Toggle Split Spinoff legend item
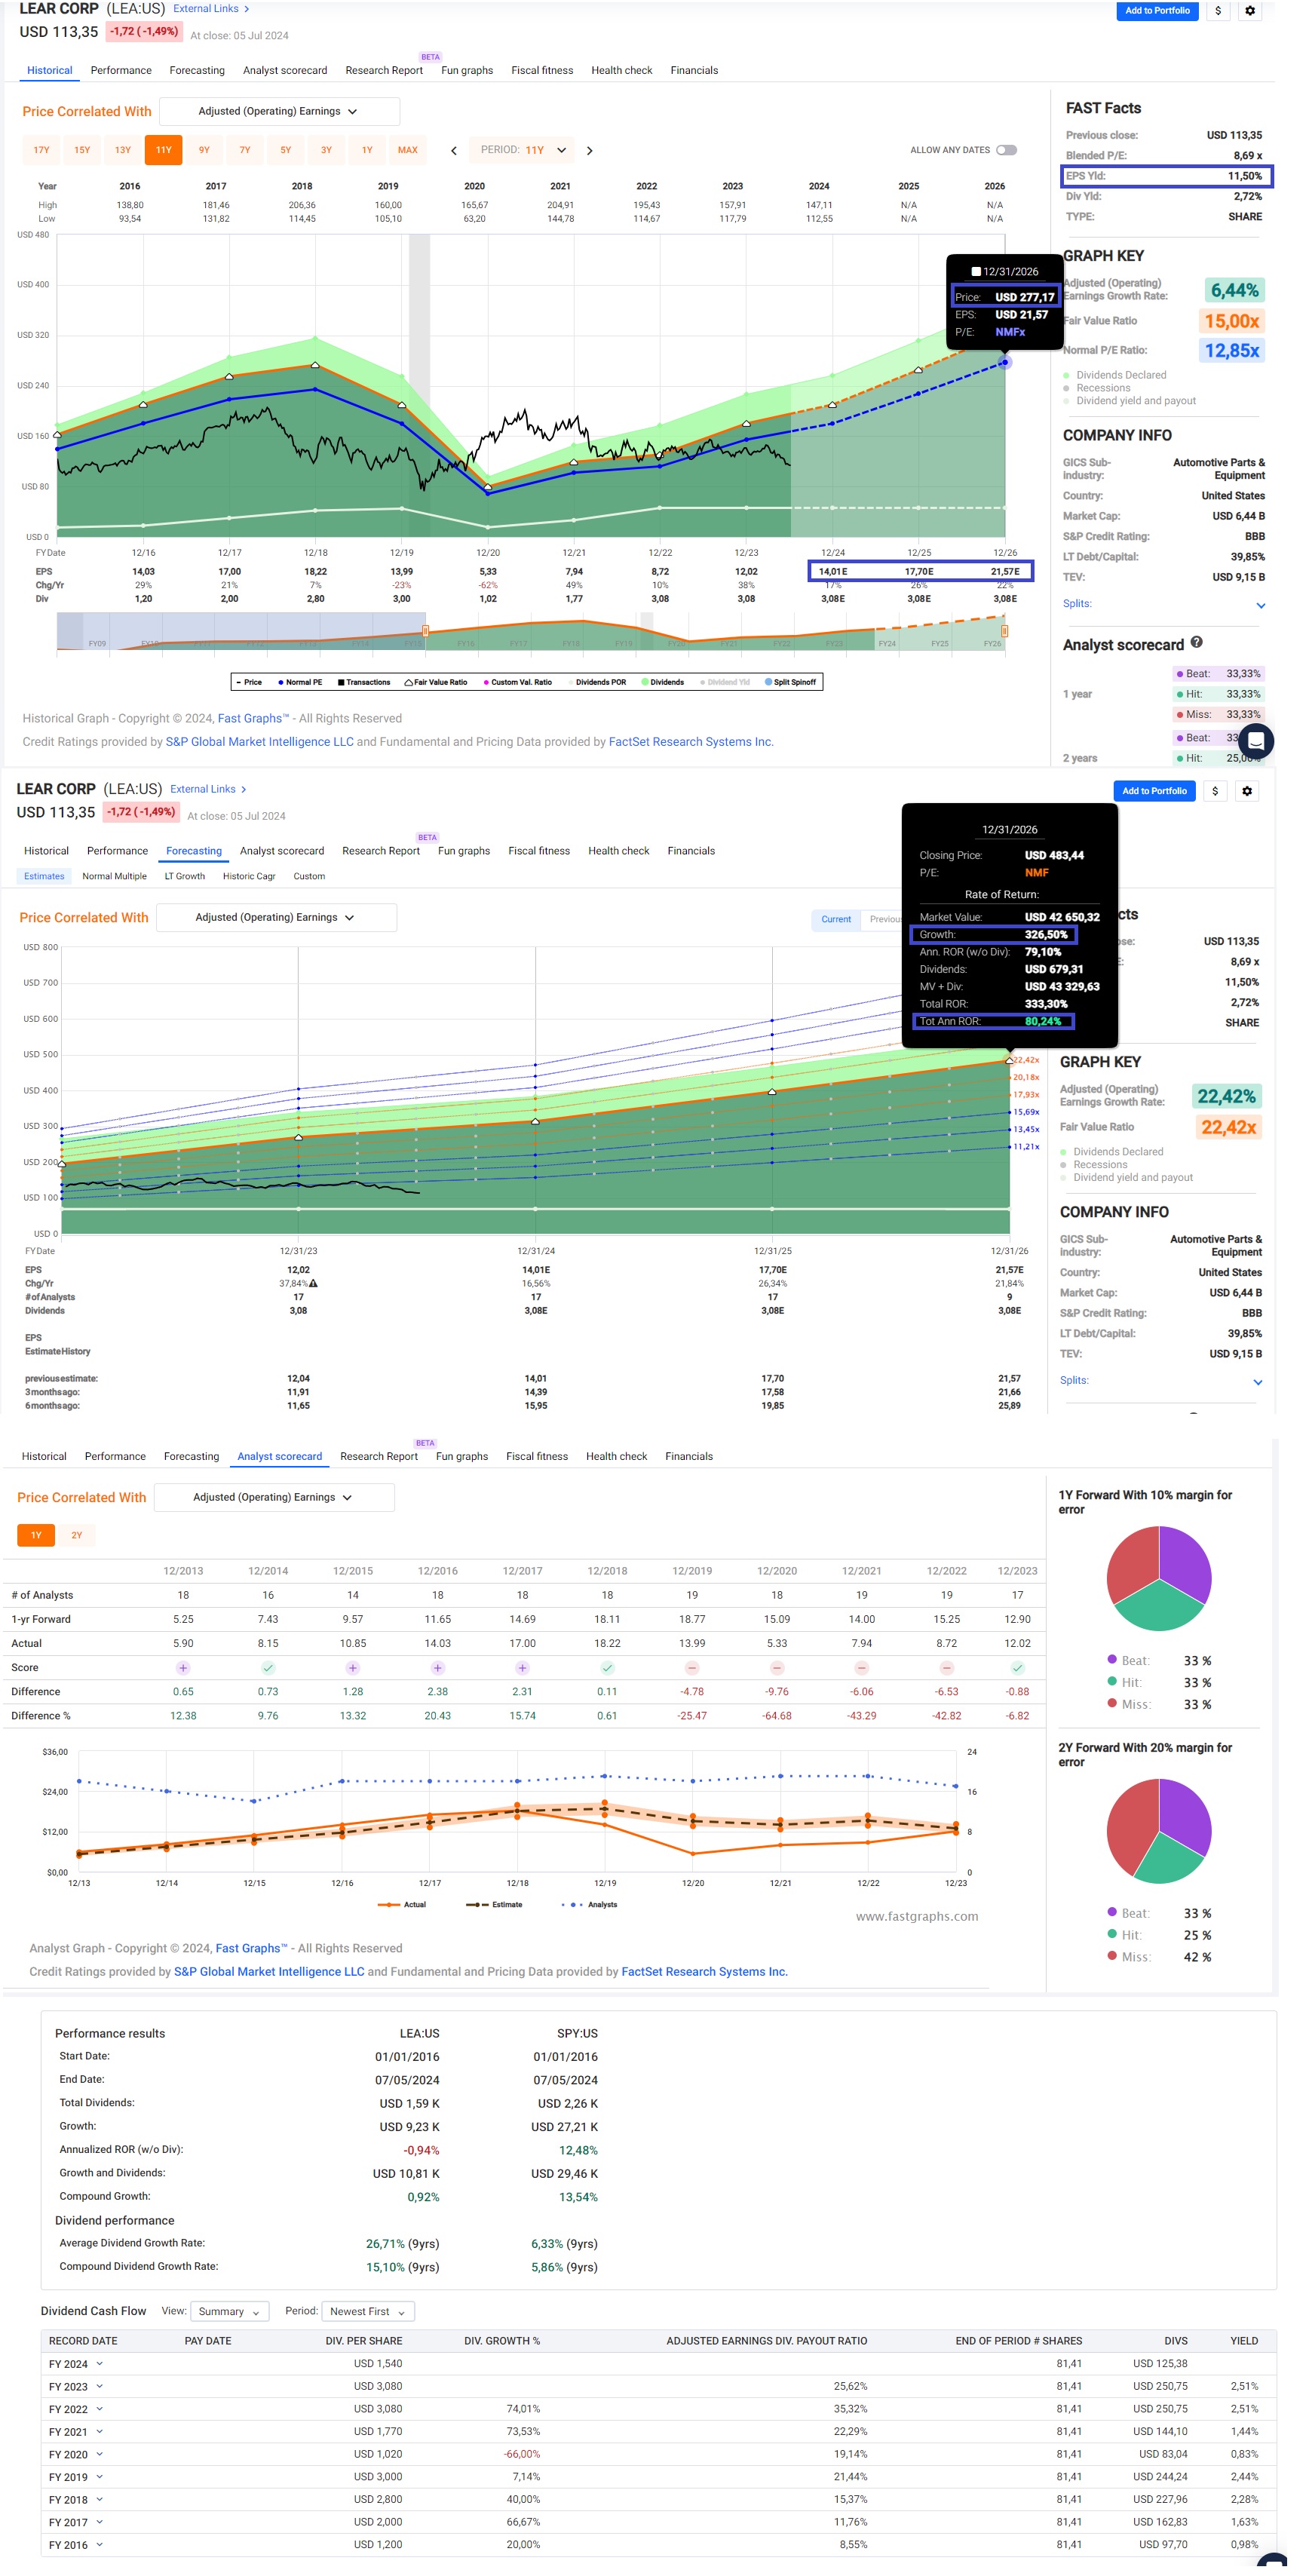The height and width of the screenshot is (2576, 1309). pyautogui.click(x=791, y=682)
